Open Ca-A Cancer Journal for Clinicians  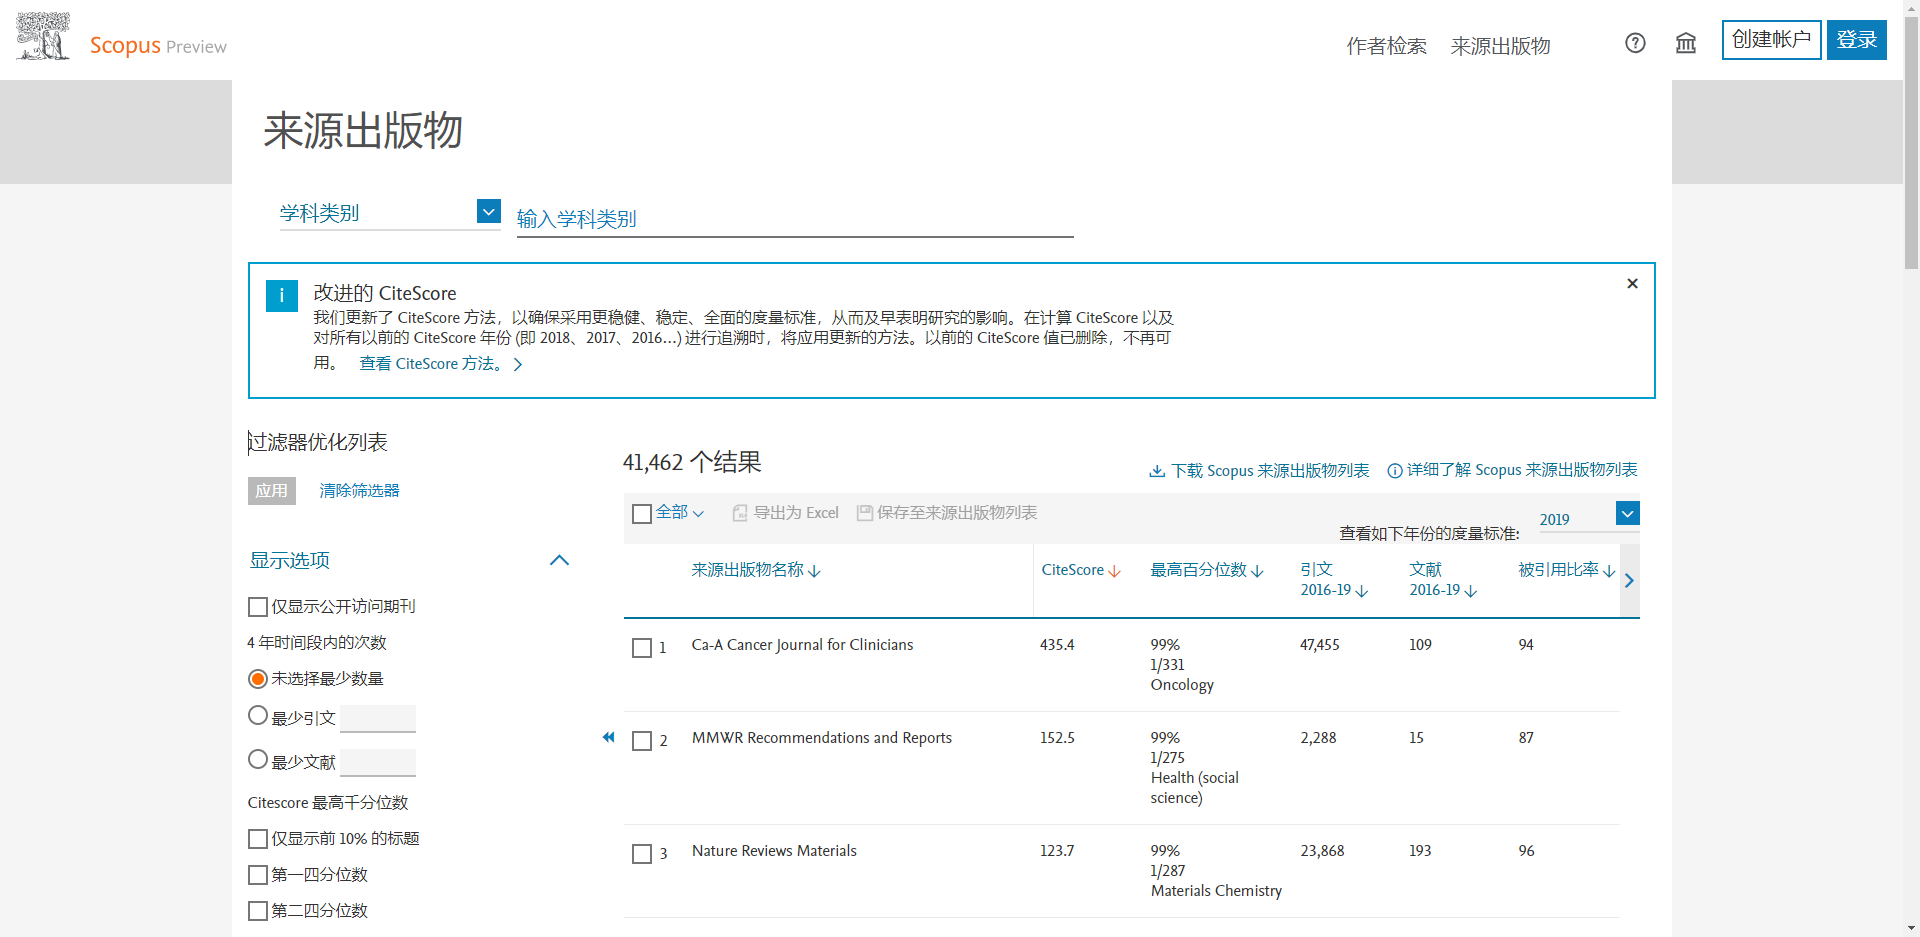coord(802,645)
